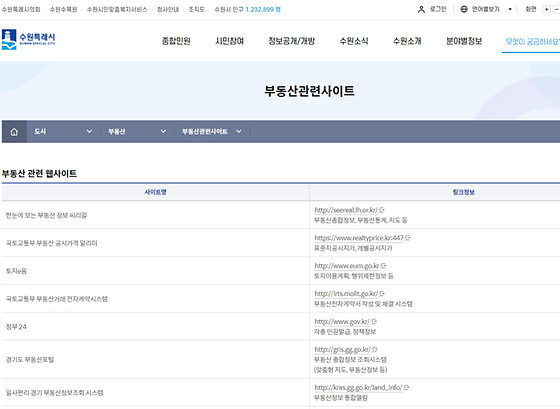Open the 로그인 login link
The width and height of the screenshot is (560, 409).
[x=432, y=9]
